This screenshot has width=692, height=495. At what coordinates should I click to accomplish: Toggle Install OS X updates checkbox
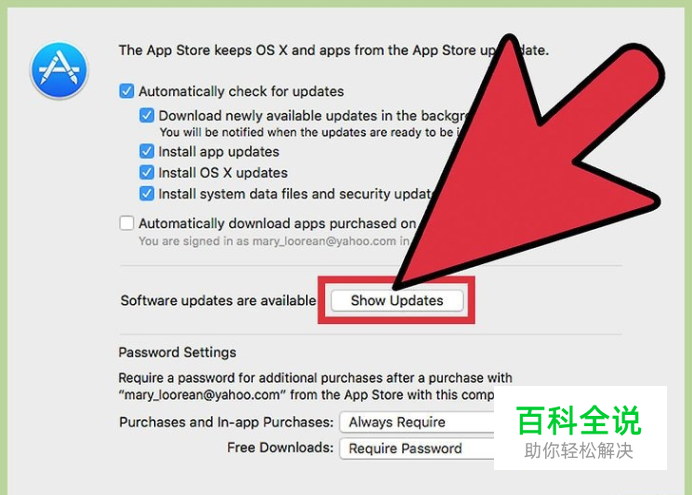(147, 172)
